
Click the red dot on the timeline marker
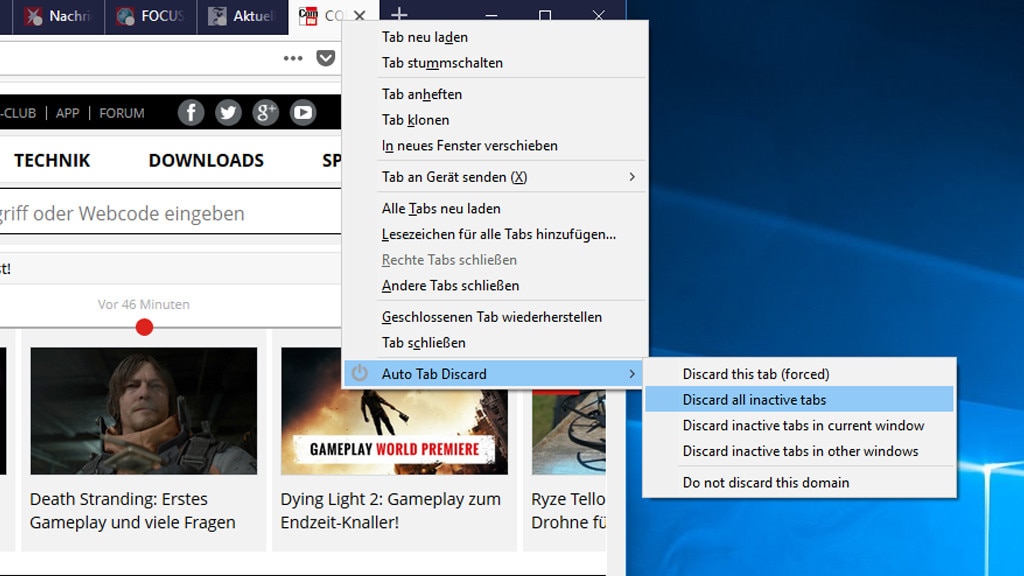[144, 327]
